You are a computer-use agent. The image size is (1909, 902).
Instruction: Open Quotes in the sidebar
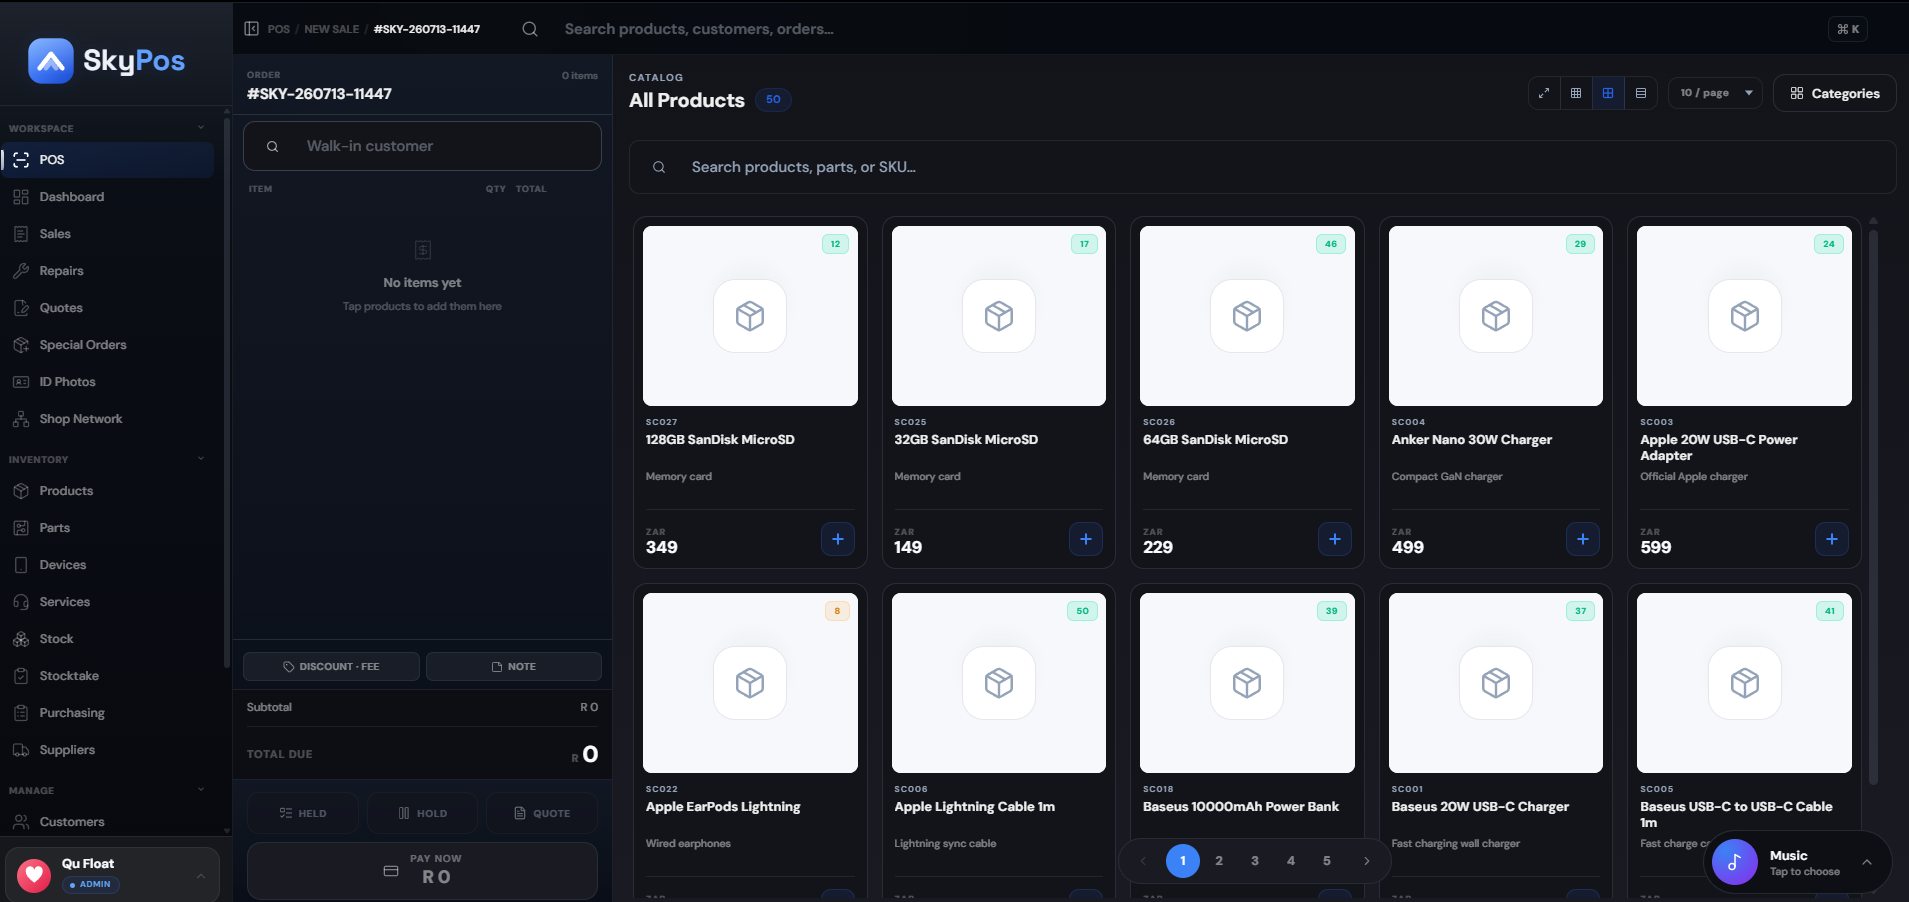click(x=107, y=308)
